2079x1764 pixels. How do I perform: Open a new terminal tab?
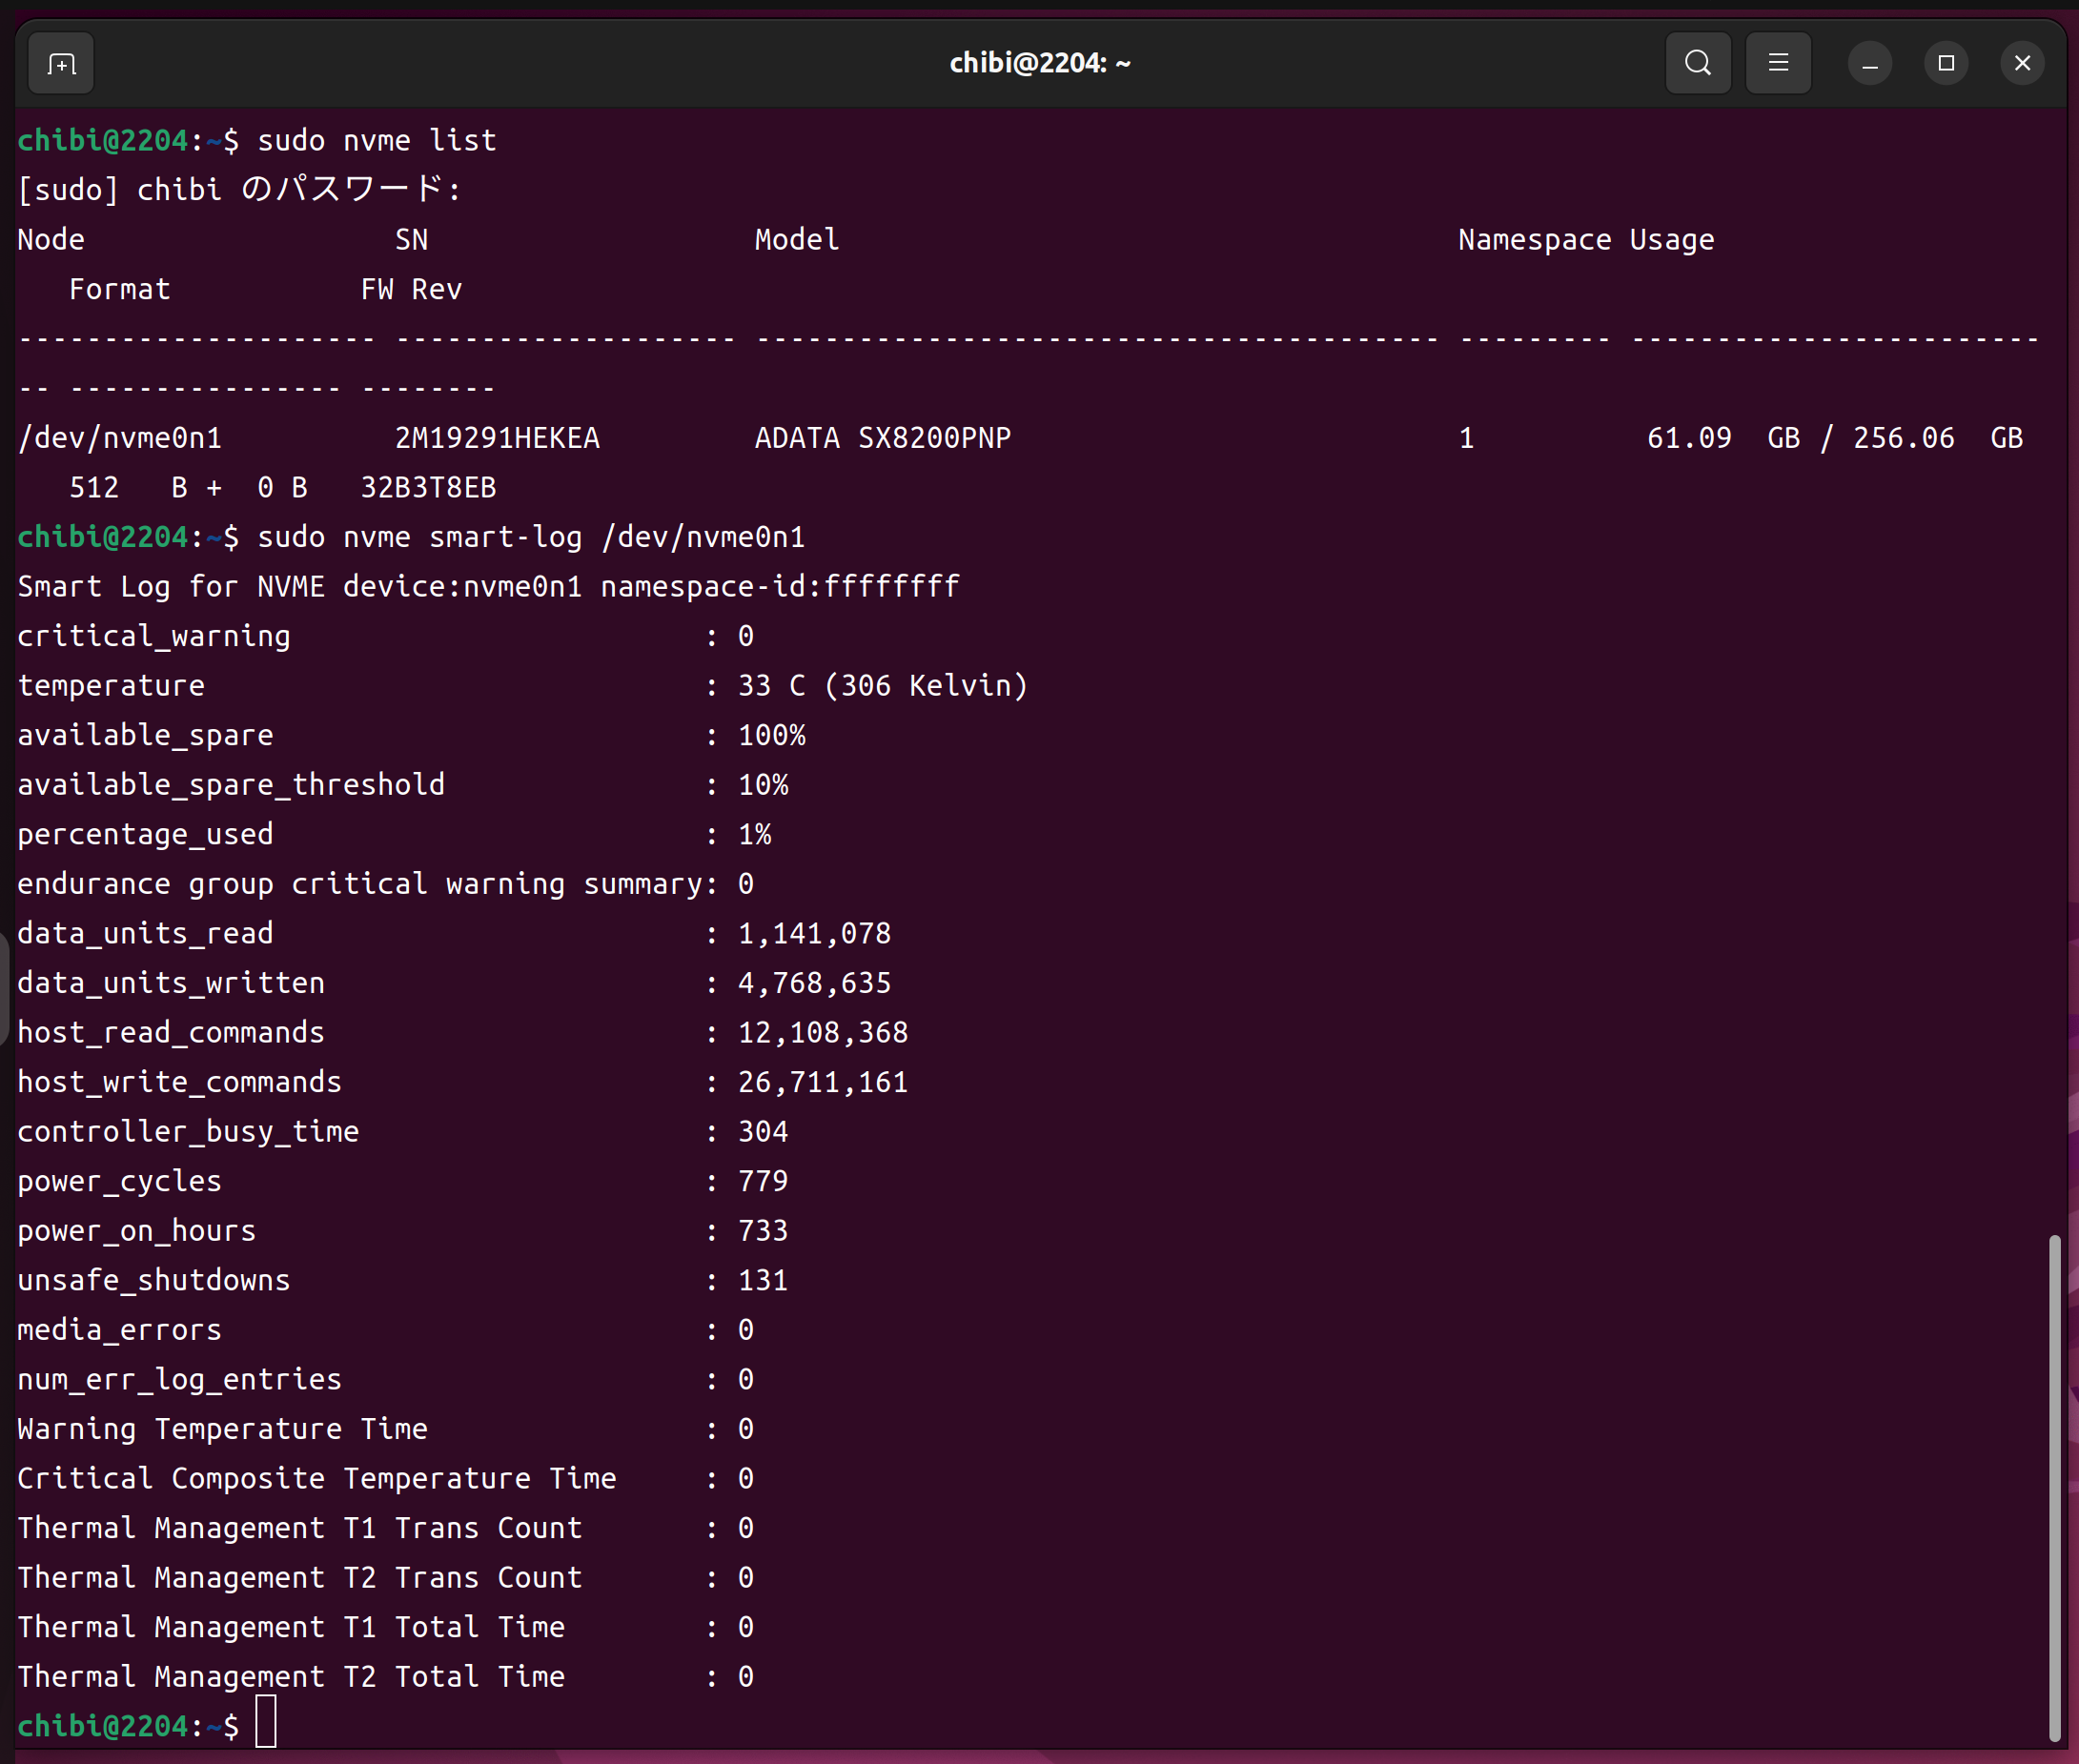click(61, 64)
